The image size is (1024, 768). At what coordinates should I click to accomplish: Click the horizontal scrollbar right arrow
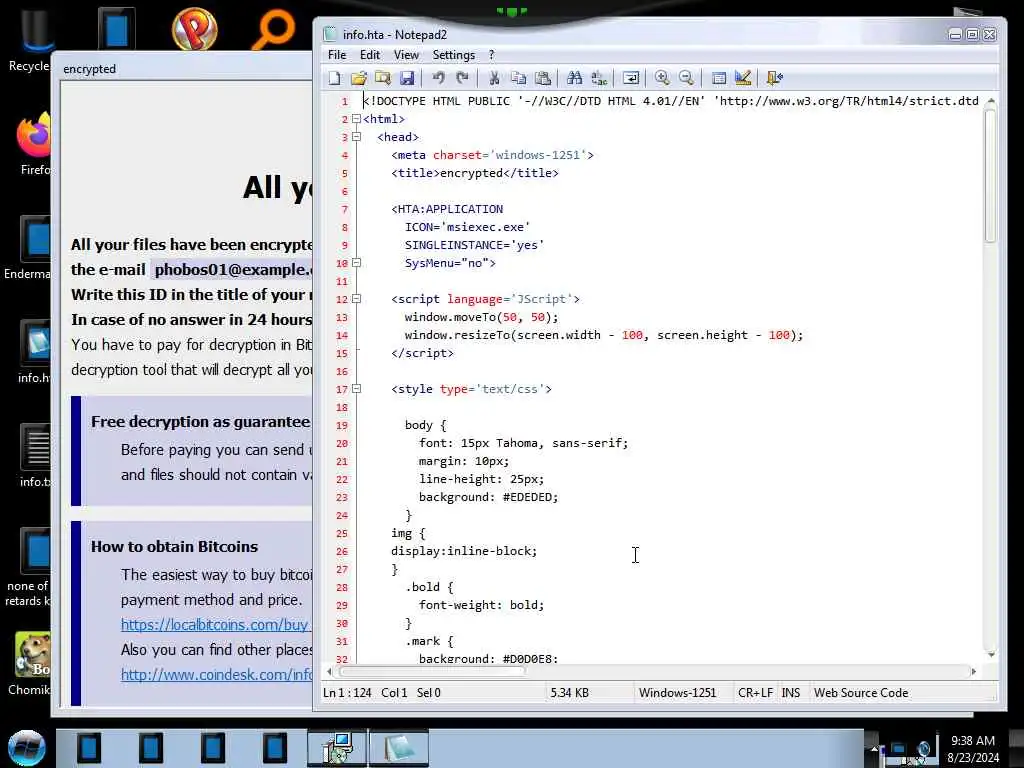tap(974, 671)
